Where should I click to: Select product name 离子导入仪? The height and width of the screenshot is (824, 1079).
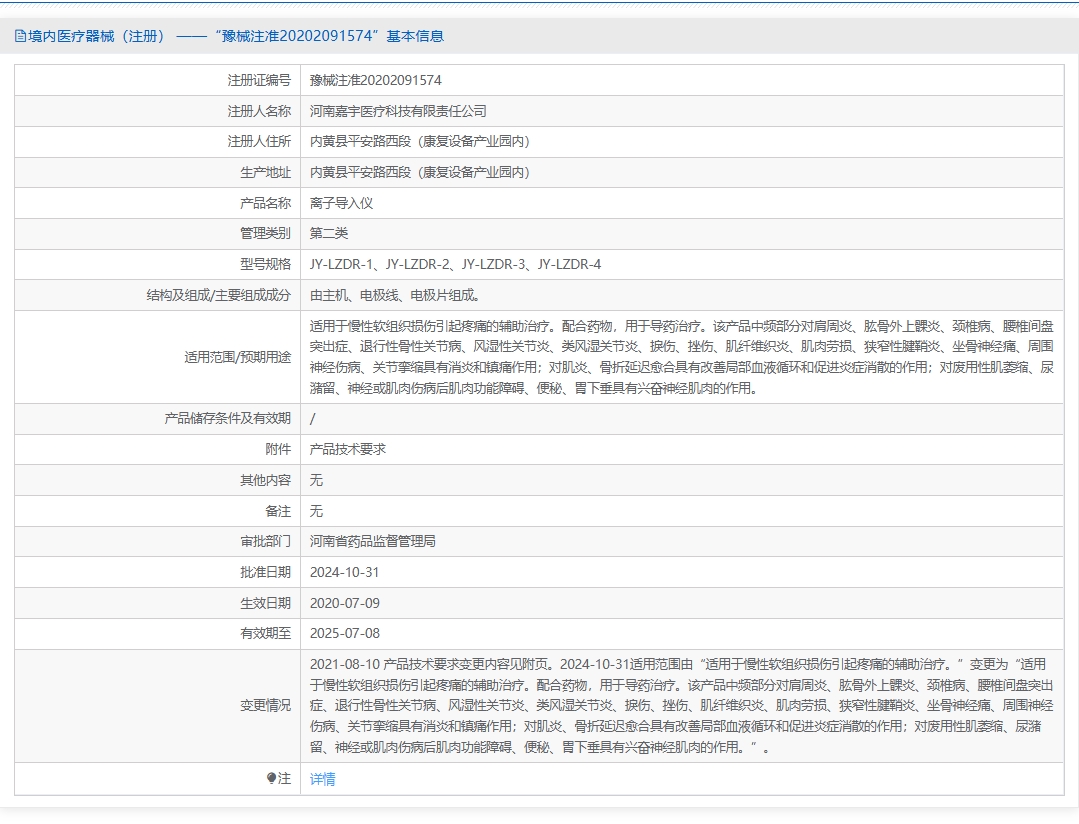(341, 203)
